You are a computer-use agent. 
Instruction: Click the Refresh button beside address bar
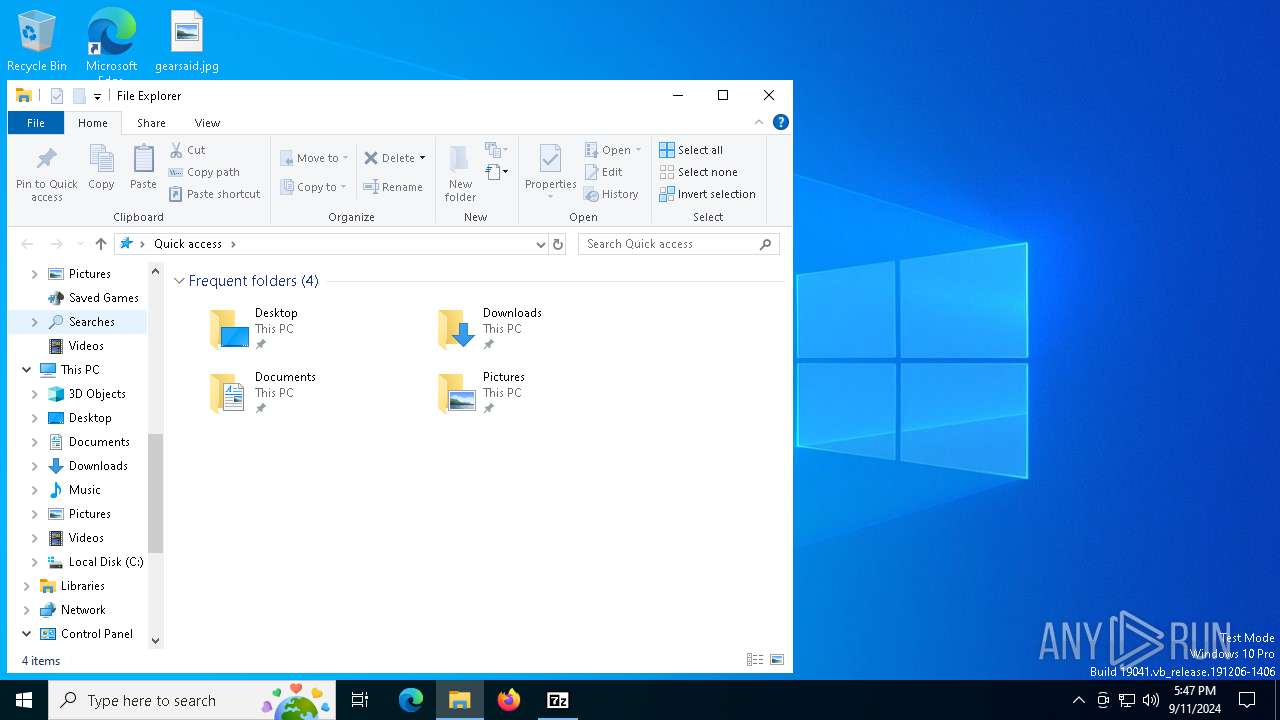click(x=558, y=244)
